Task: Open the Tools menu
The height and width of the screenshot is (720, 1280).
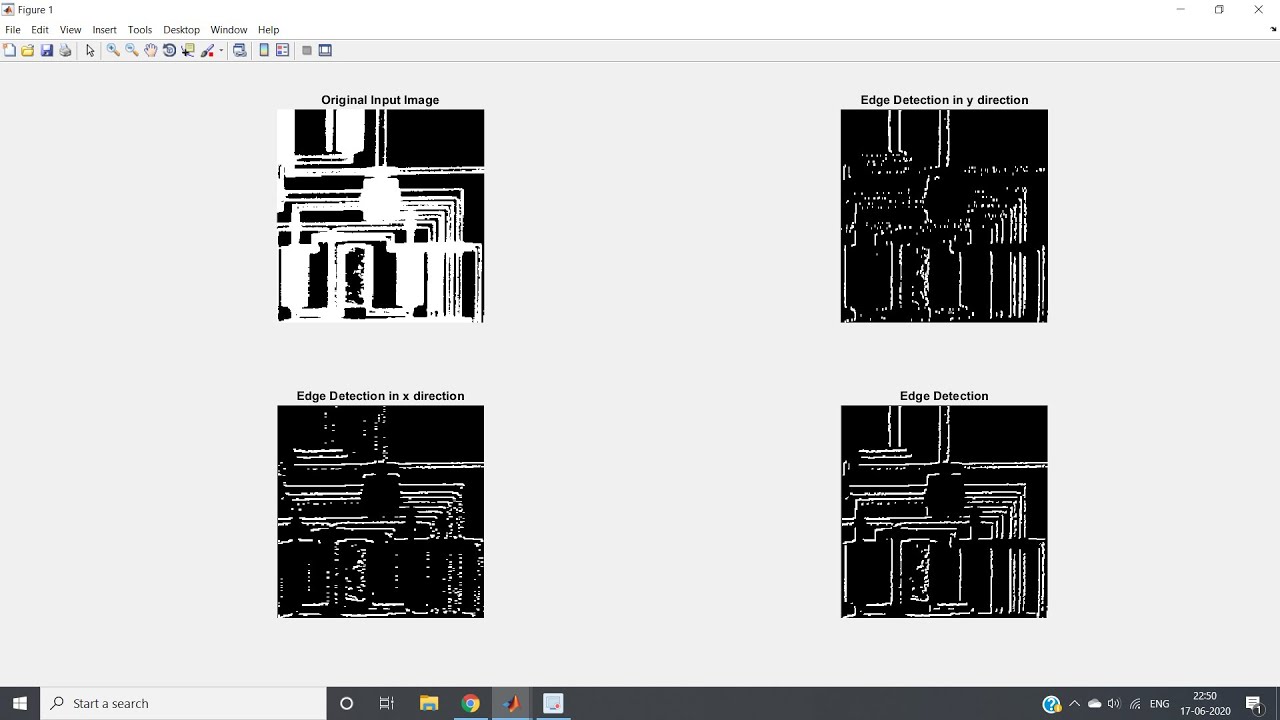Action: pyautogui.click(x=140, y=30)
